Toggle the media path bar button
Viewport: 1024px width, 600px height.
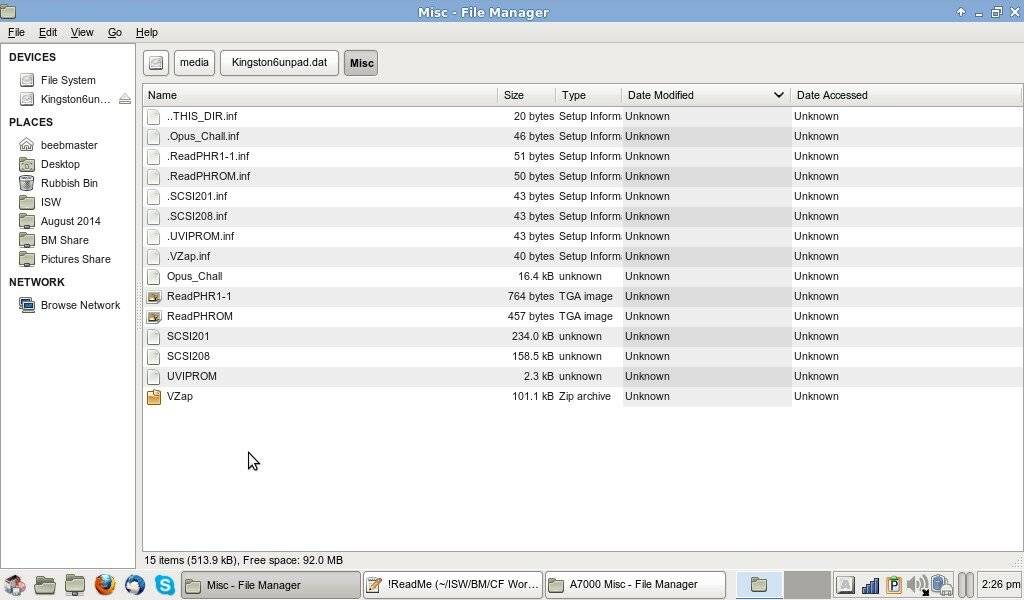click(194, 63)
